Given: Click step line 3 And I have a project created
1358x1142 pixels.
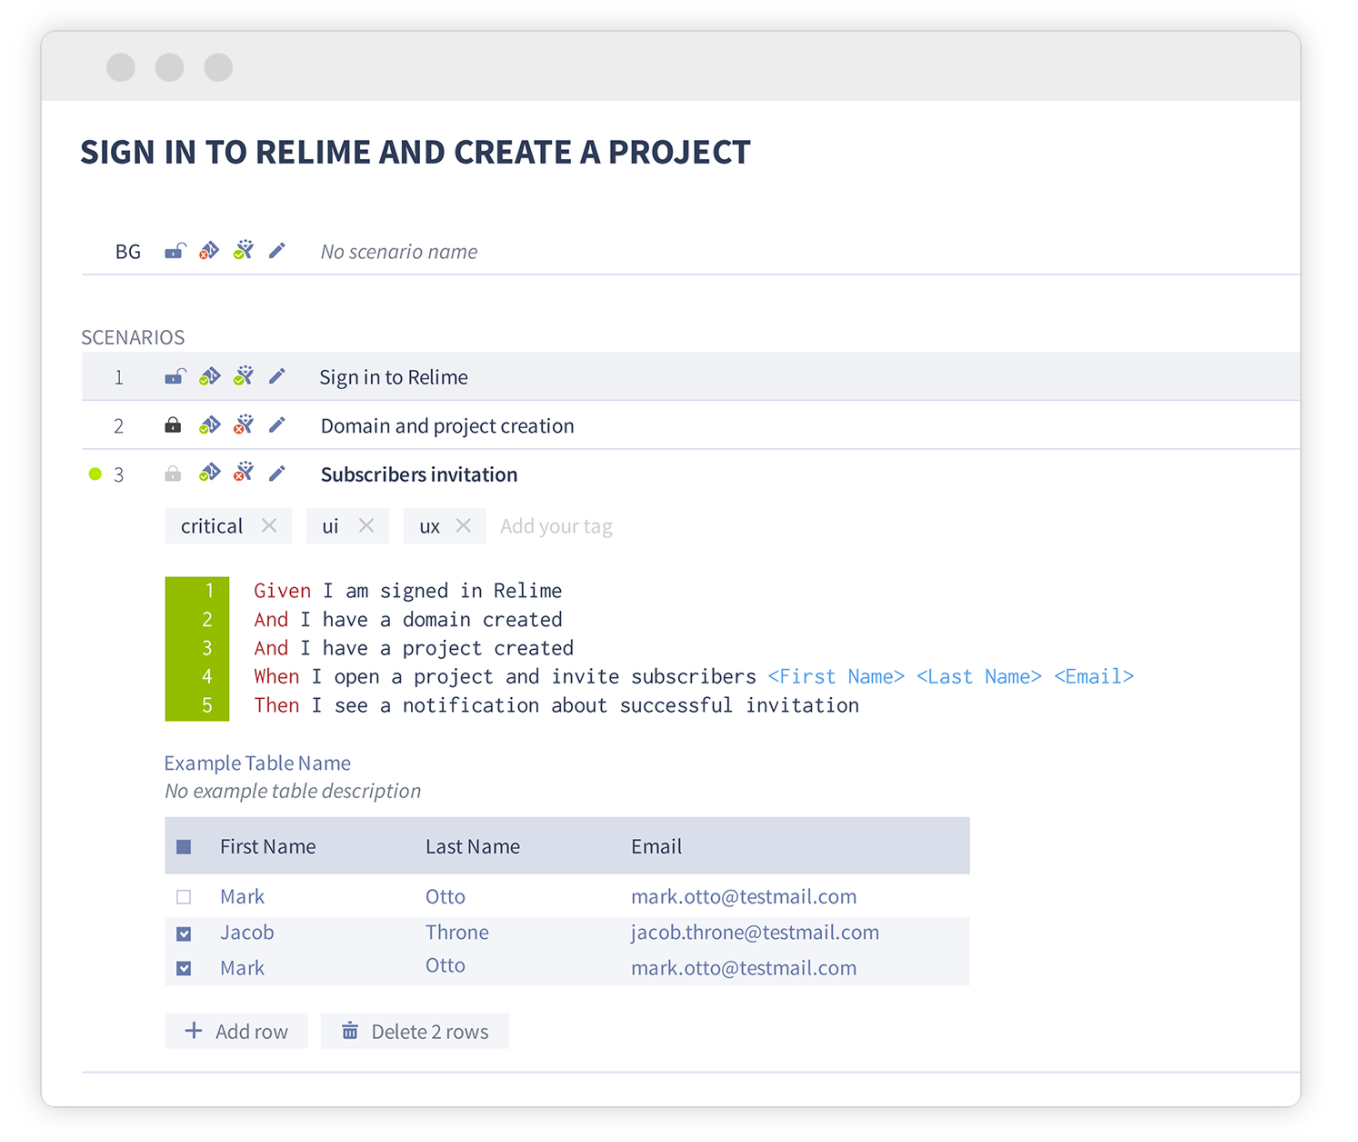Looking at the screenshot, I should point(413,648).
